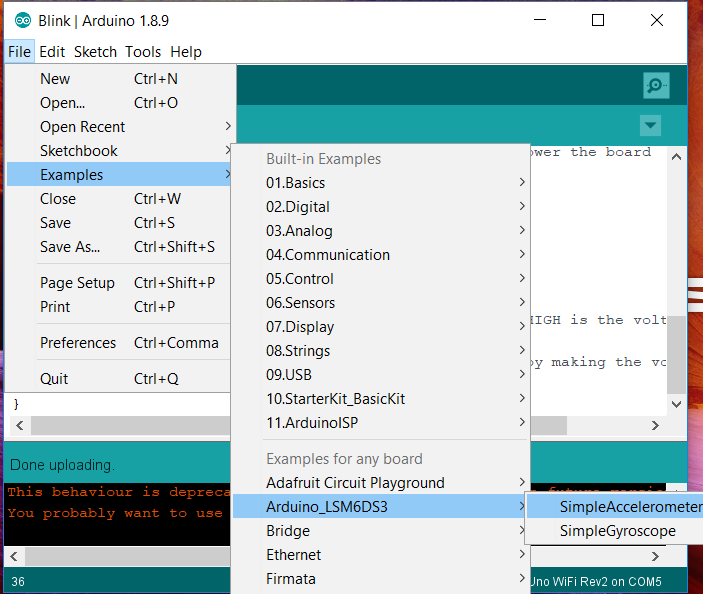Viewport: 703px width, 594px height.
Task: Open the Help menu
Action: coord(186,52)
